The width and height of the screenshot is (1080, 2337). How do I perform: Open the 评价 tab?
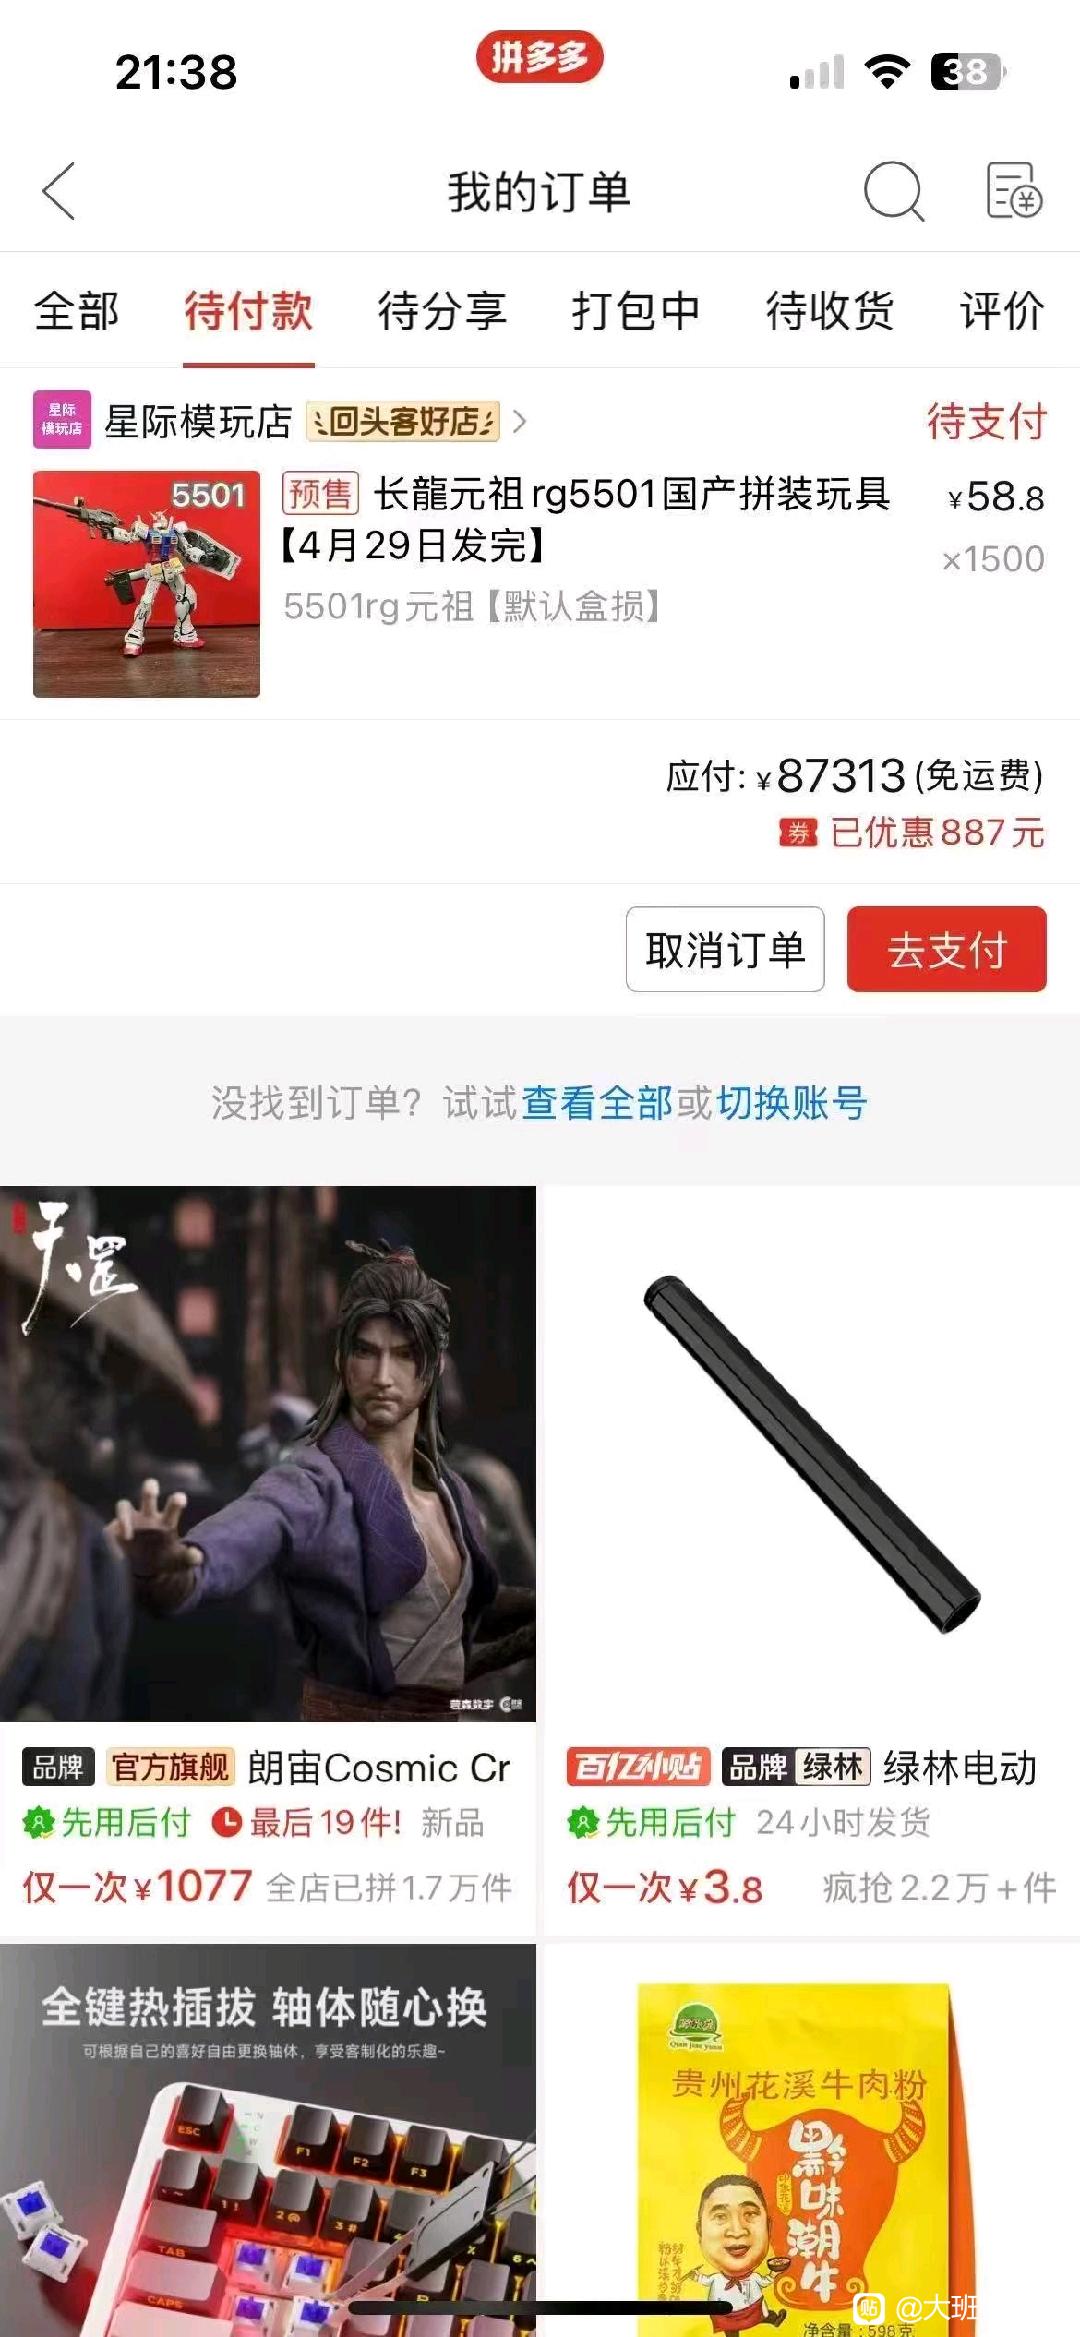tap(1002, 310)
